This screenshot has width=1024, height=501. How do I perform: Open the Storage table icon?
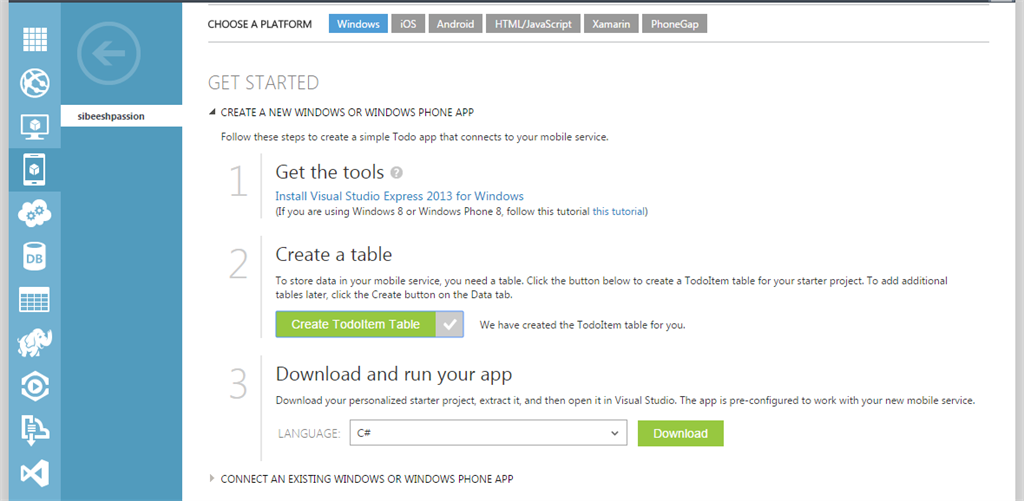coord(35,300)
